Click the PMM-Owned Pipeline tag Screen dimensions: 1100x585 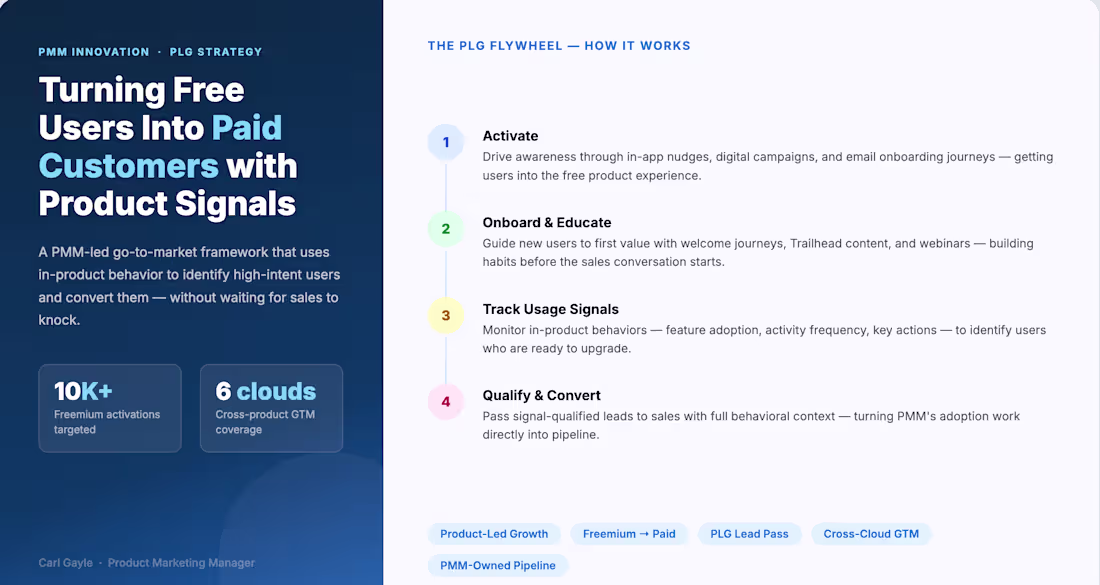click(497, 565)
